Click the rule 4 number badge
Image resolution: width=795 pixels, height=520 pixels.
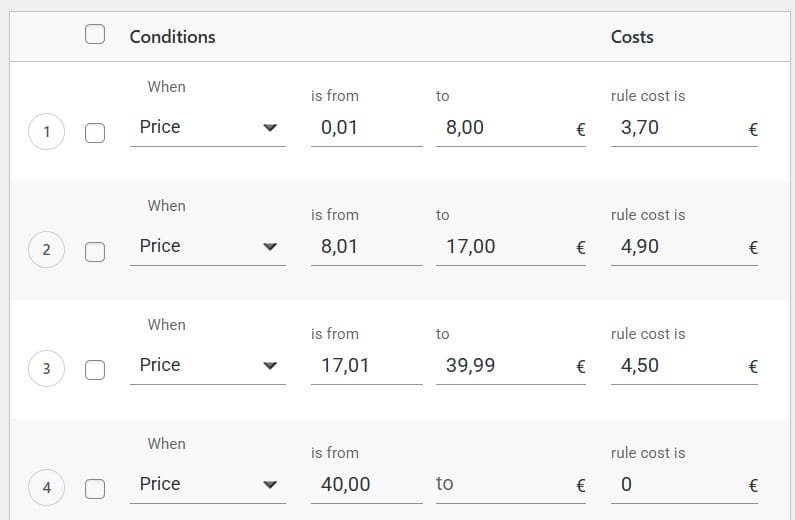46,488
